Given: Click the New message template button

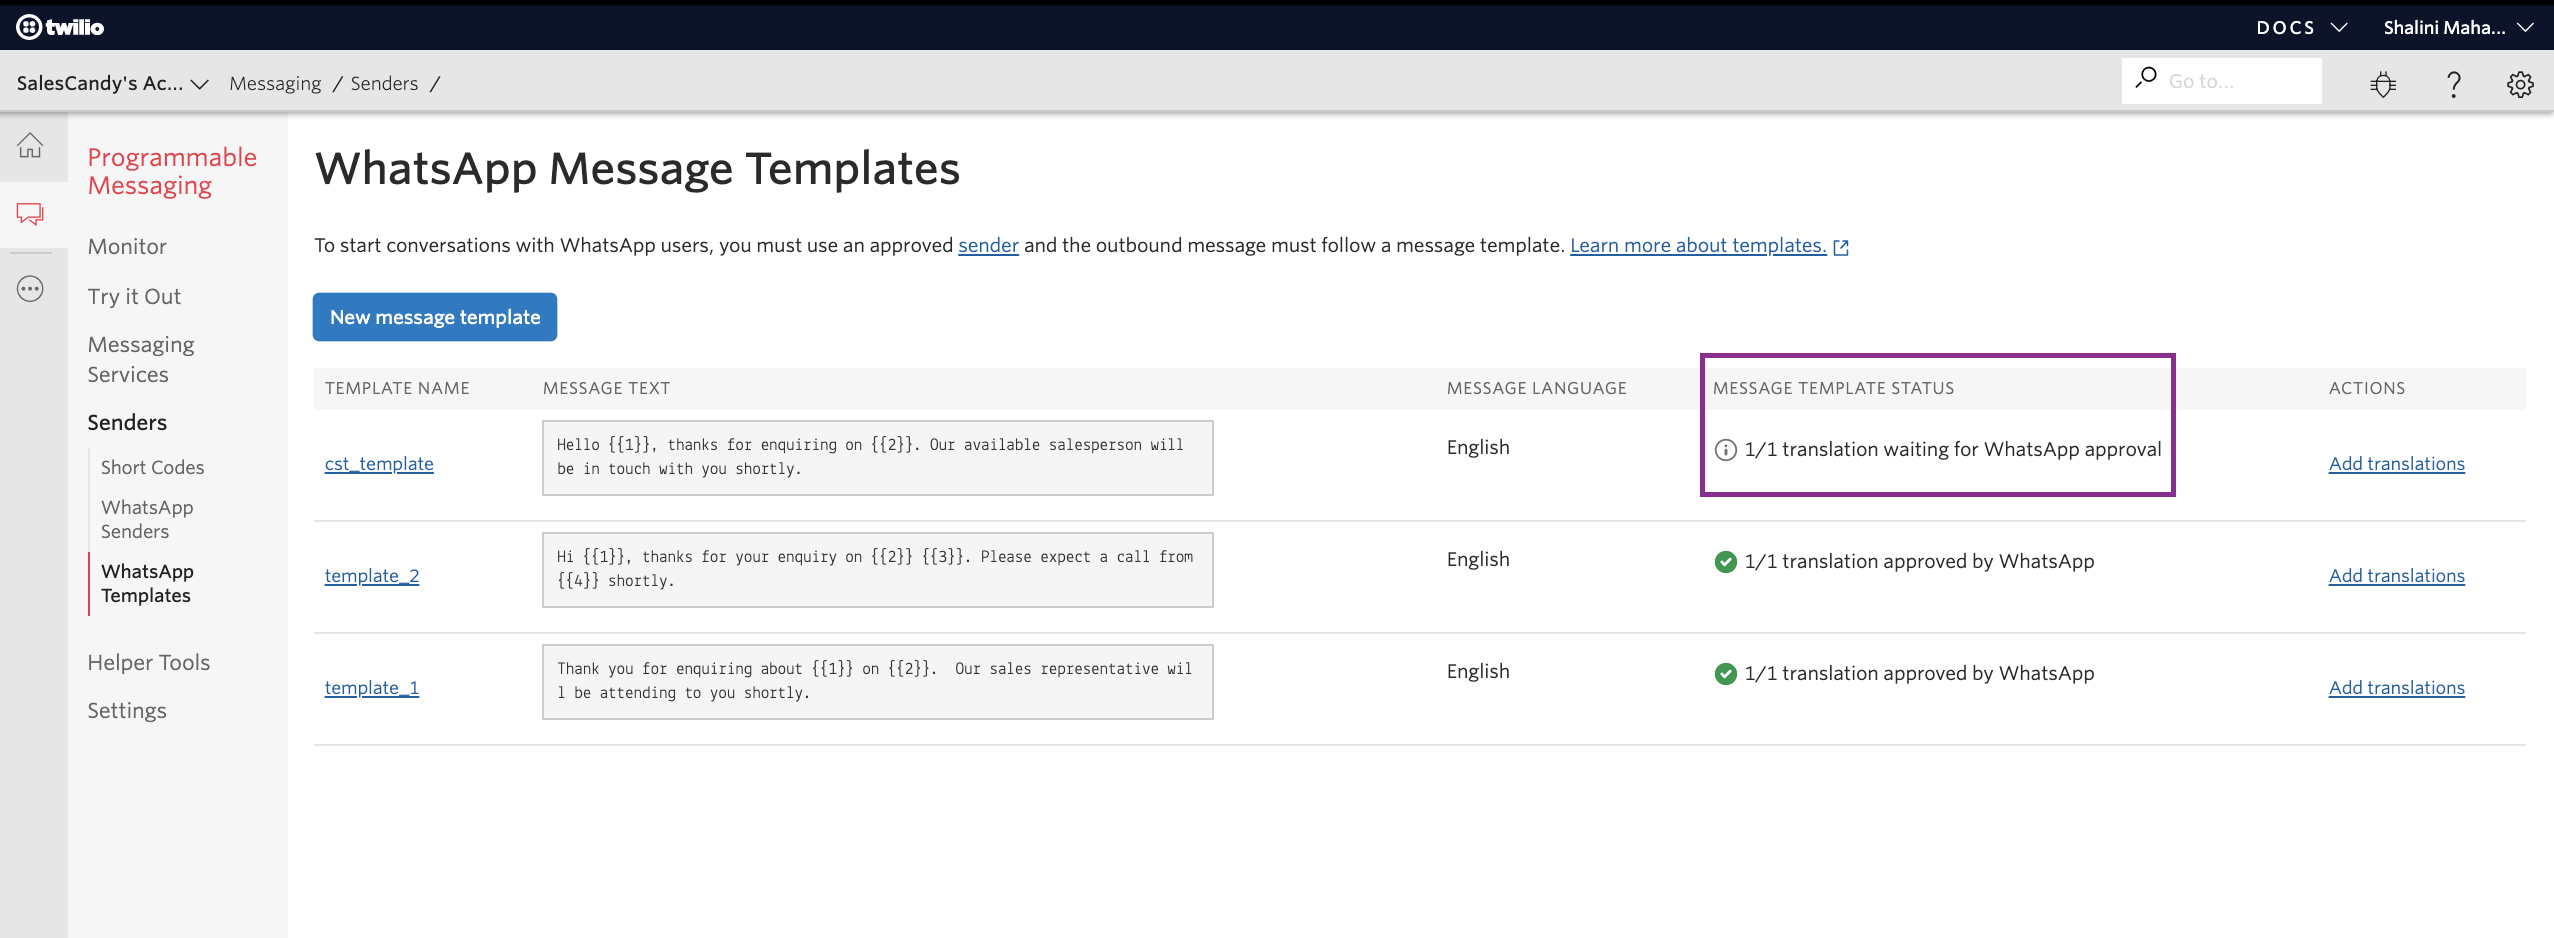Looking at the screenshot, I should click(x=435, y=317).
